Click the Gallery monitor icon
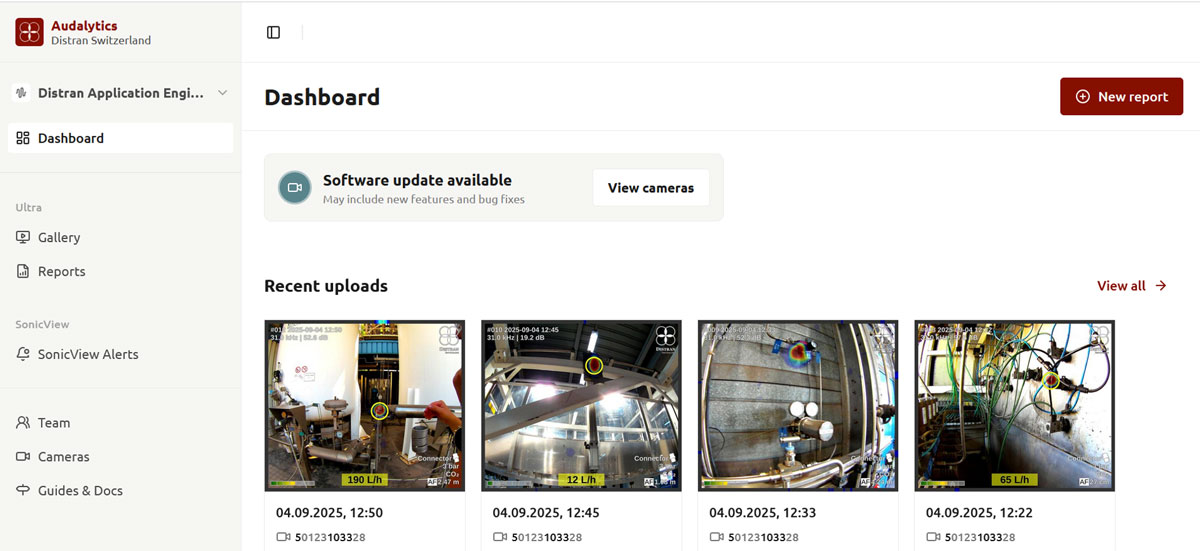 [x=23, y=237]
